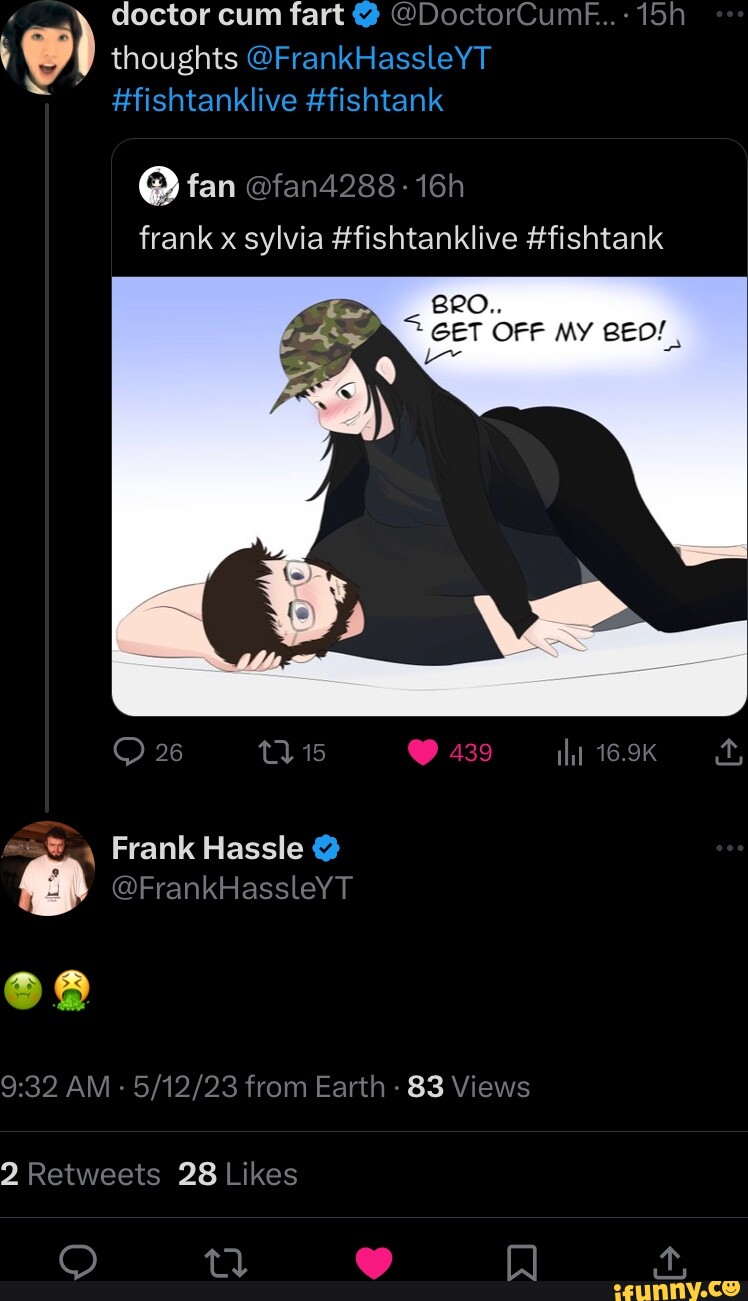Image resolution: width=748 pixels, height=1301 pixels.
Task: Click the verified badge next to Frank Hassle
Action: point(323,848)
